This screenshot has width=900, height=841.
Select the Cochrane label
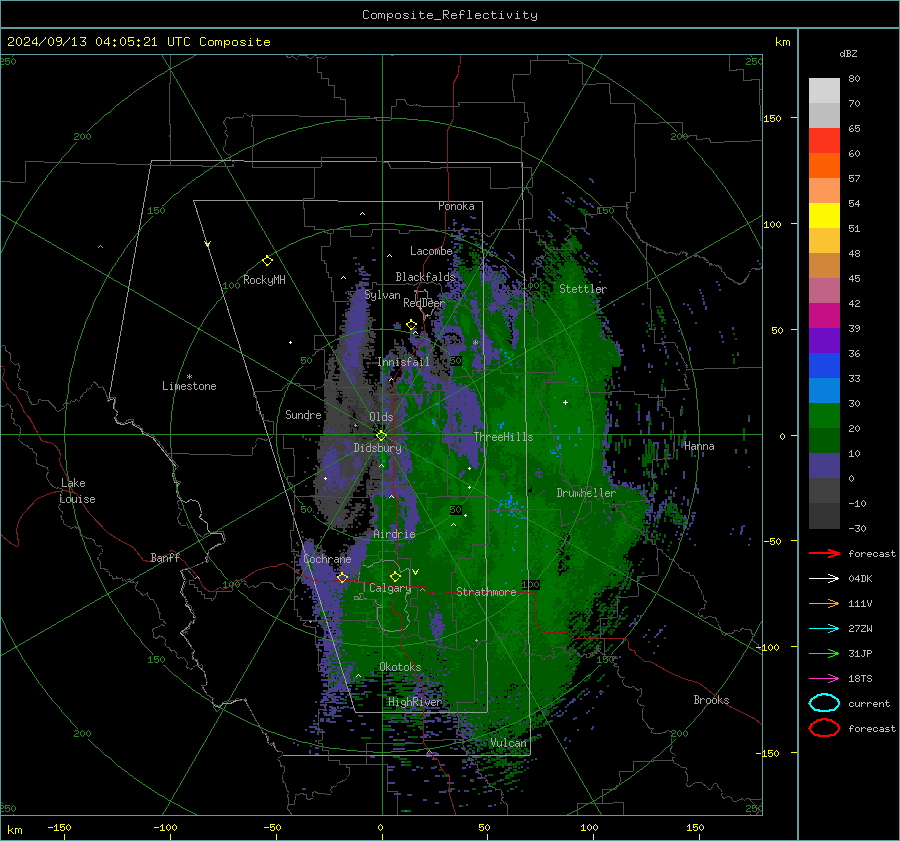point(327,559)
